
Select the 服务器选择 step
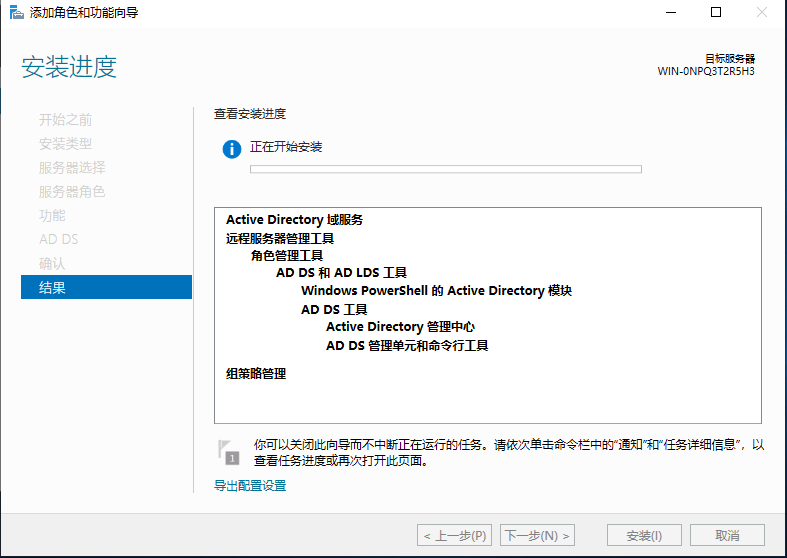click(x=72, y=168)
